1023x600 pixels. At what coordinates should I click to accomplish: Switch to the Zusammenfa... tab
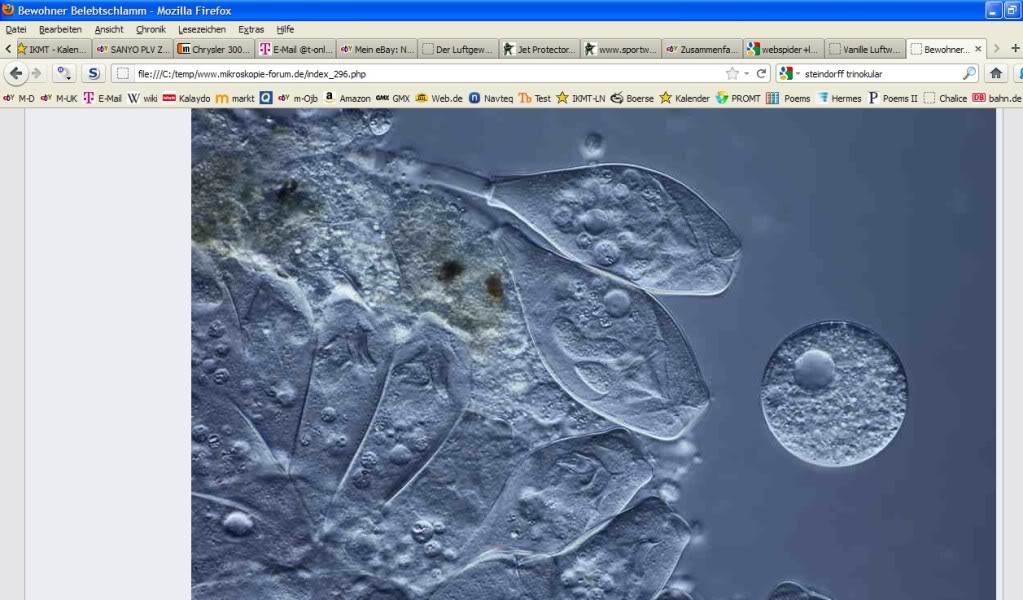[702, 49]
